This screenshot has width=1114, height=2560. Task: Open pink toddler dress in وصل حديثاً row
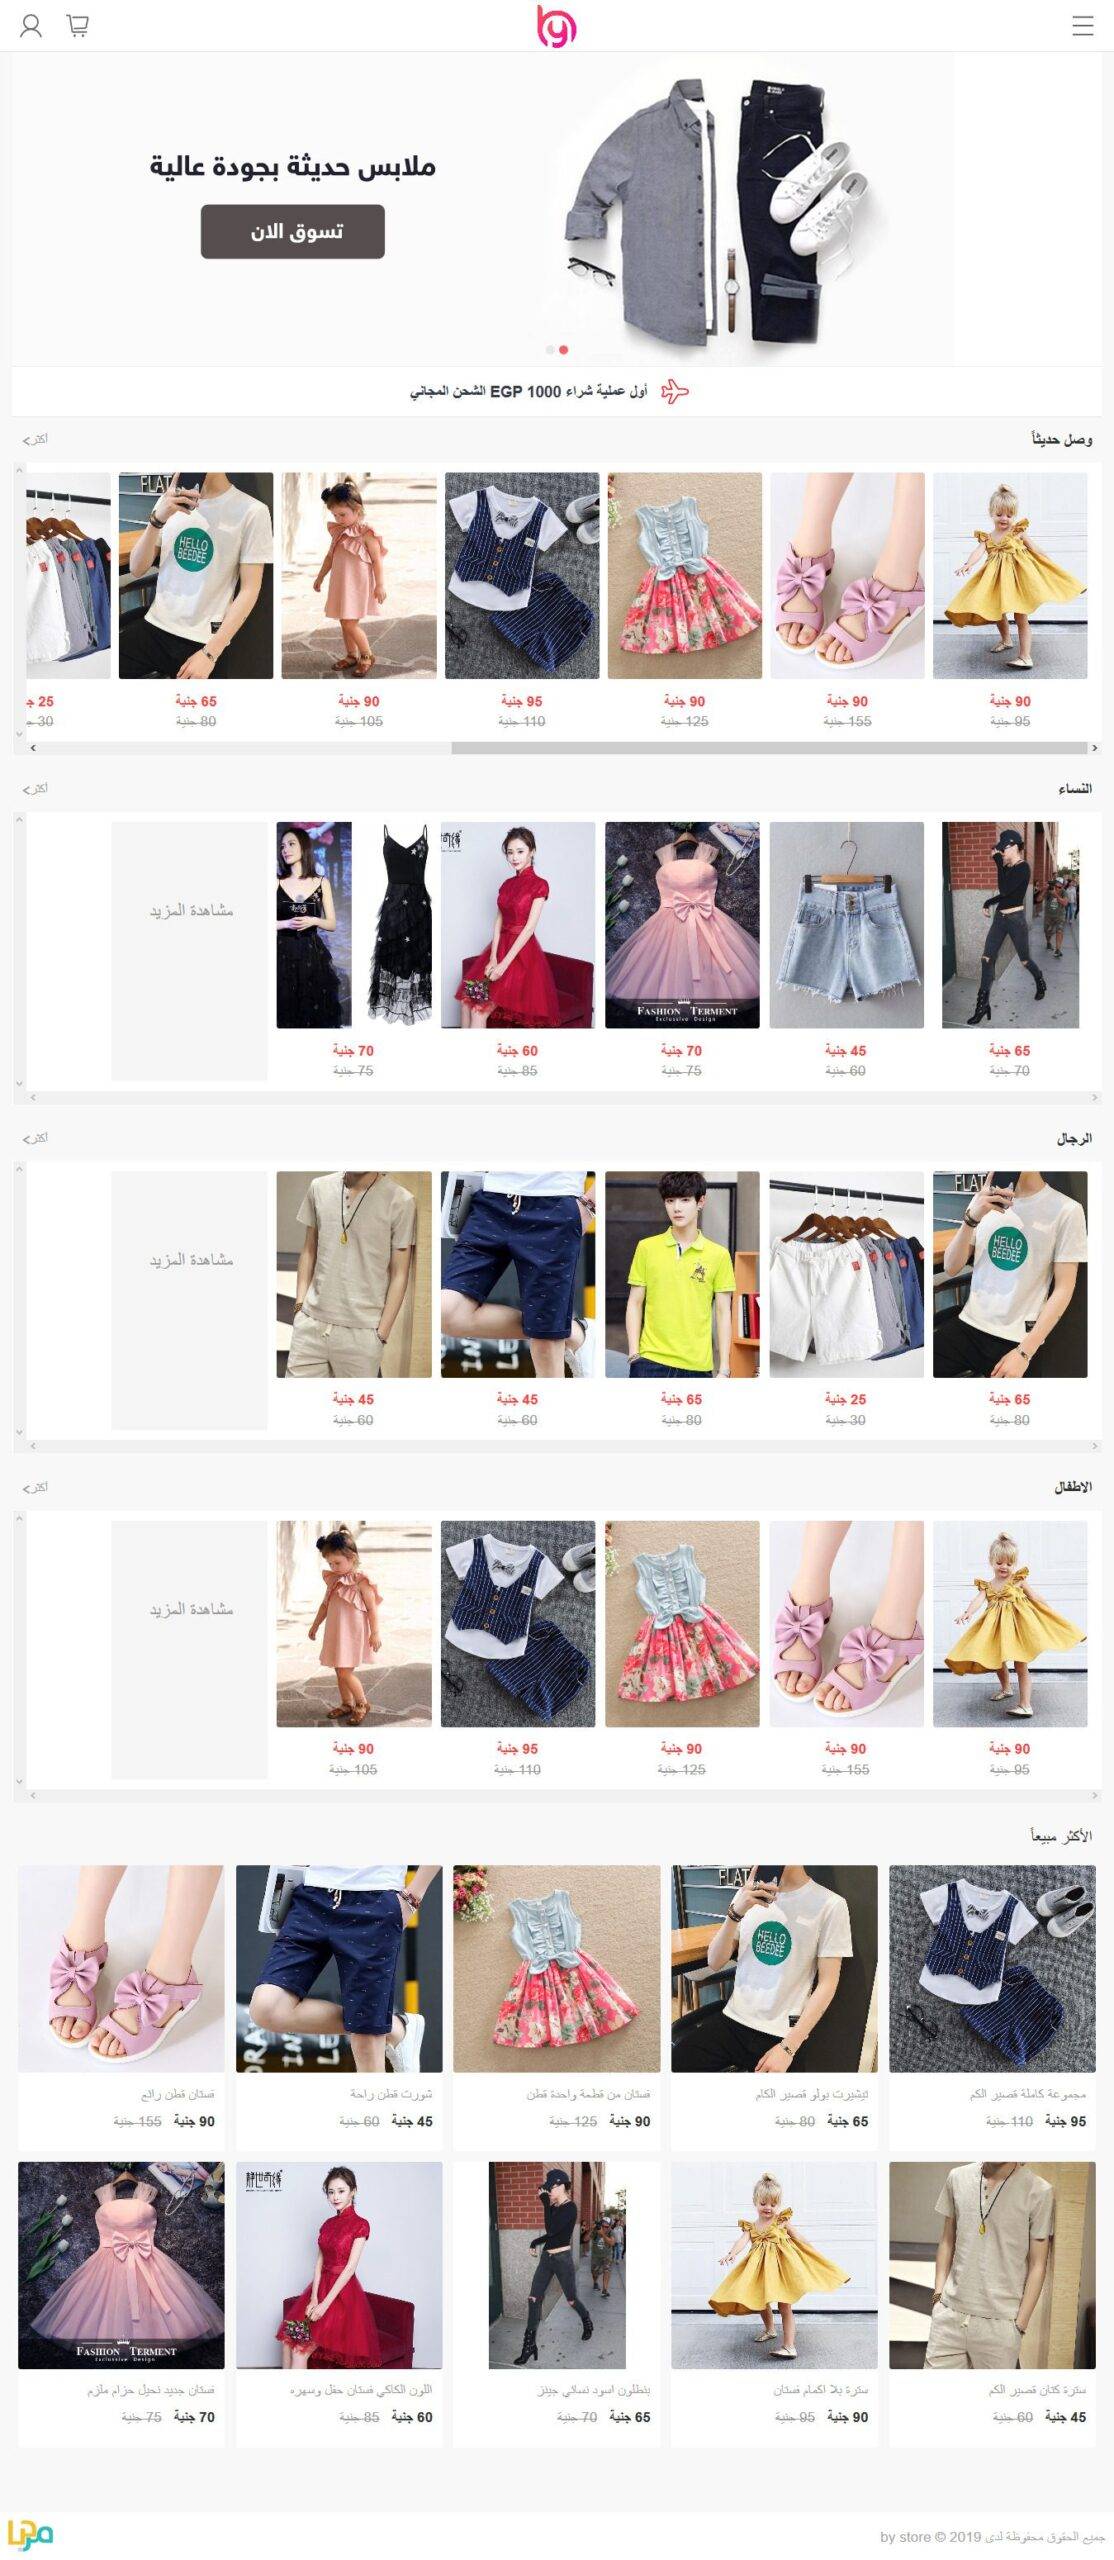[x=359, y=576]
